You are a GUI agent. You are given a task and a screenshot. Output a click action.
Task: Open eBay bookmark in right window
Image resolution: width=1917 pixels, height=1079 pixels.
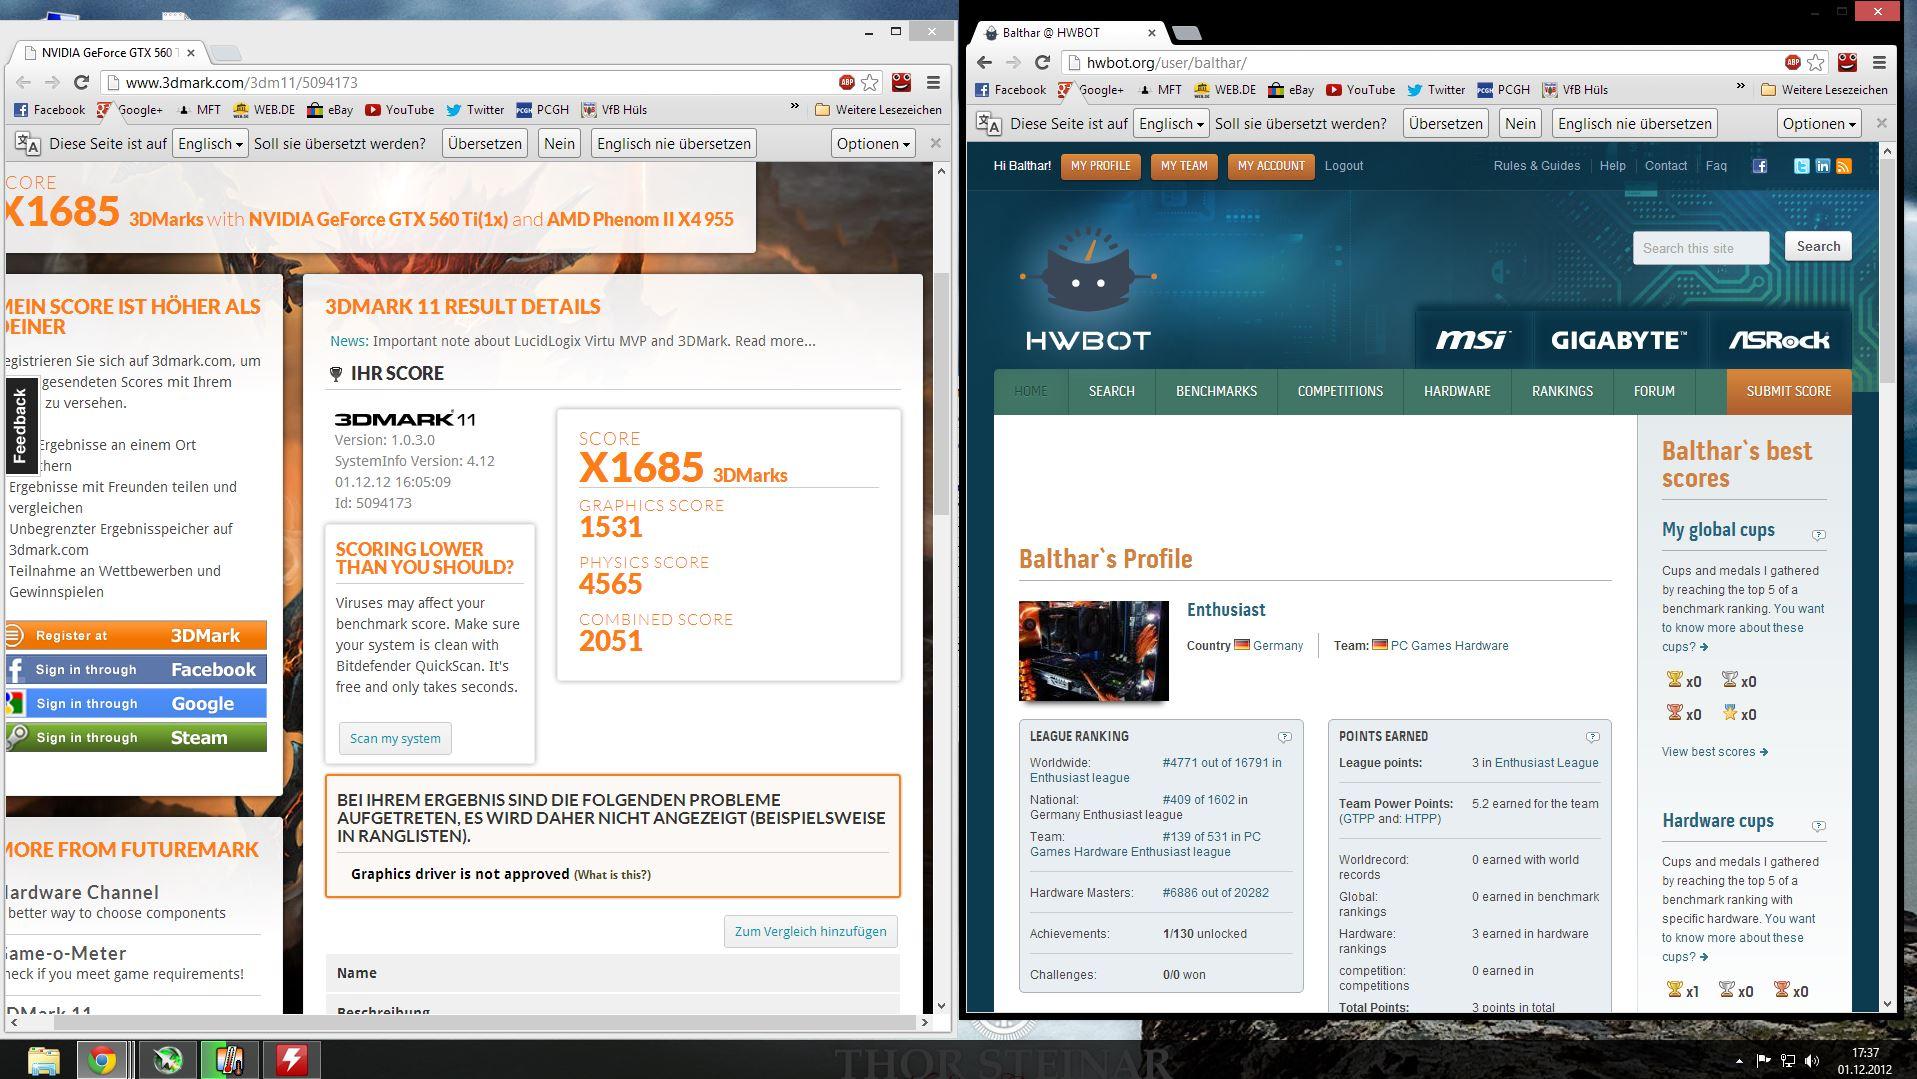point(1291,90)
